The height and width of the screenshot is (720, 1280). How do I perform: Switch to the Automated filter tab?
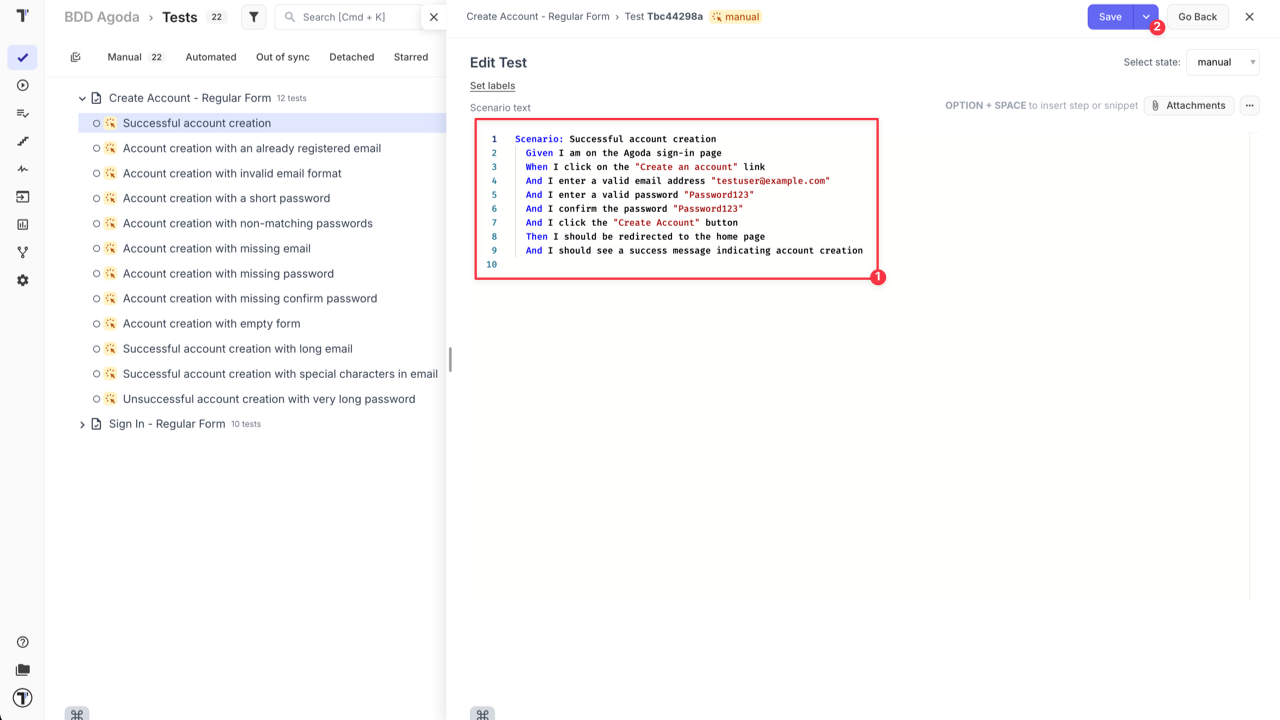click(210, 57)
